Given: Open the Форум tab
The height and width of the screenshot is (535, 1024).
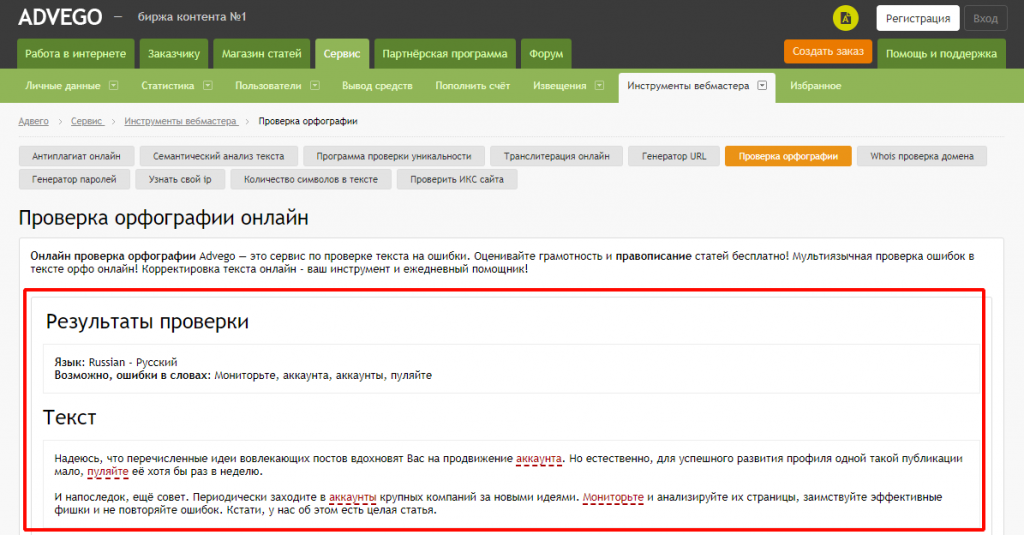Looking at the screenshot, I should [546, 53].
